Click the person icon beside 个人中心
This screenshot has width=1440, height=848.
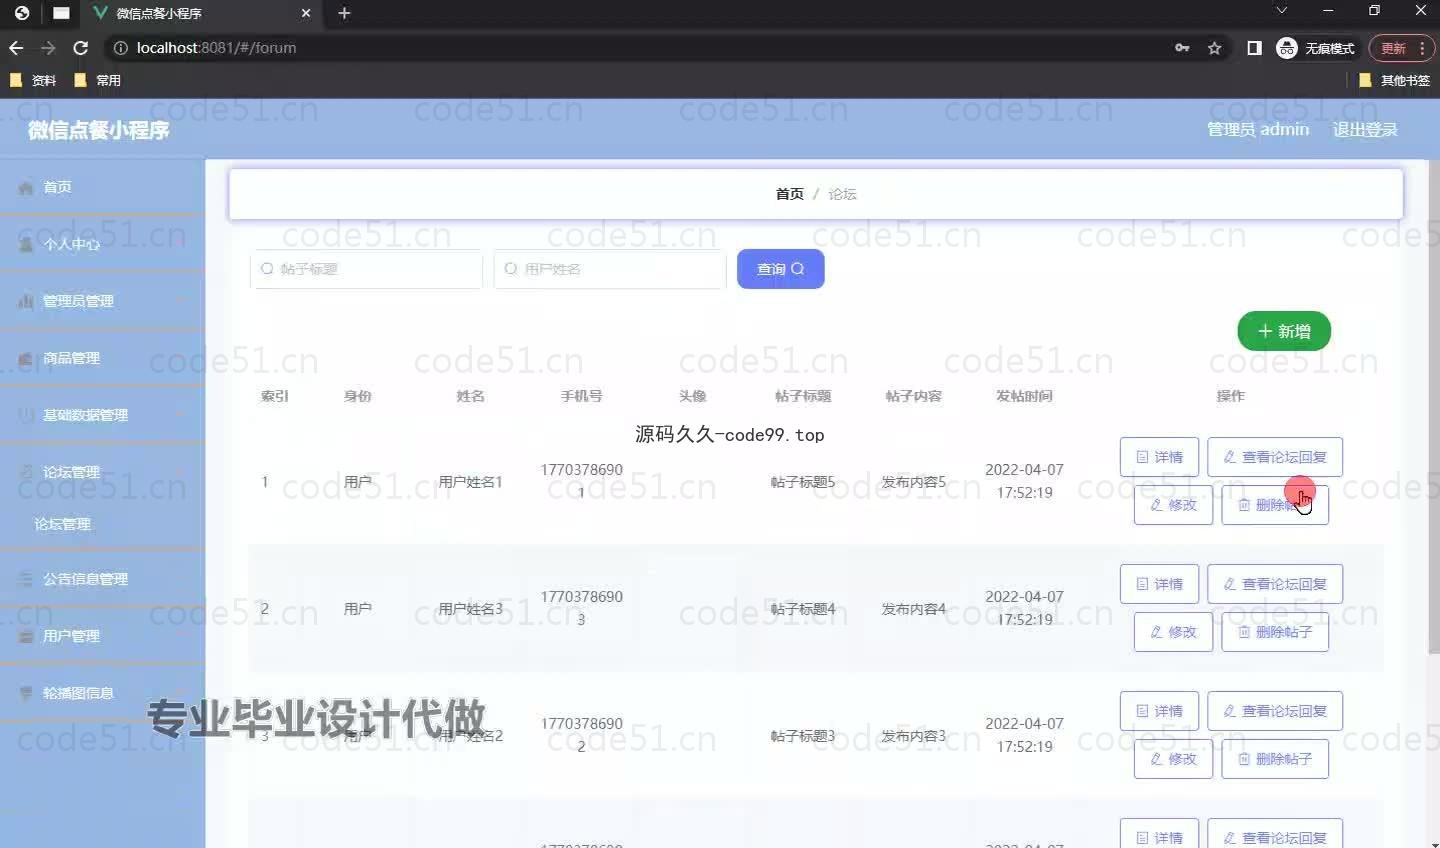click(x=26, y=244)
